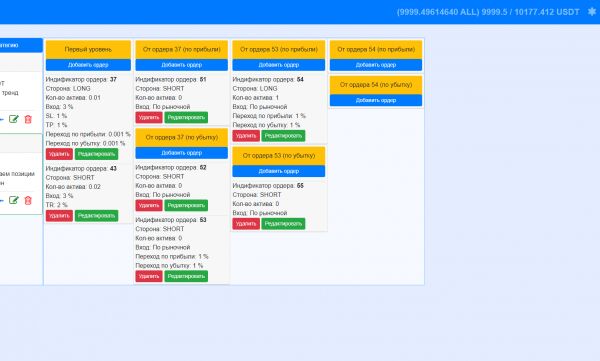Click Переход по убытку: 1 % in order 54
Viewport: 600px width, 361px height.
[x=266, y=125]
